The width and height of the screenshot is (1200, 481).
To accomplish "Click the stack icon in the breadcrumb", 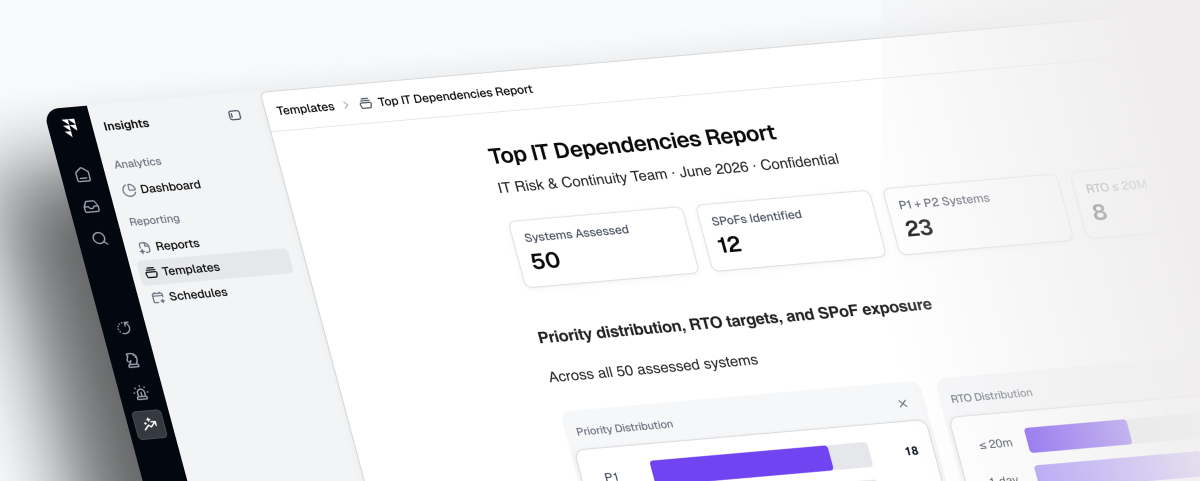I will coord(365,102).
